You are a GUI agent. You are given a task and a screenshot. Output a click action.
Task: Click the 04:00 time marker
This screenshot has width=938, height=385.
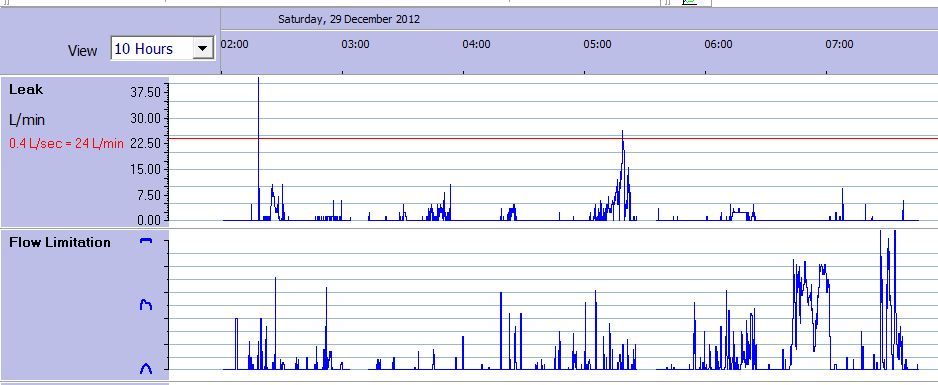(x=476, y=44)
